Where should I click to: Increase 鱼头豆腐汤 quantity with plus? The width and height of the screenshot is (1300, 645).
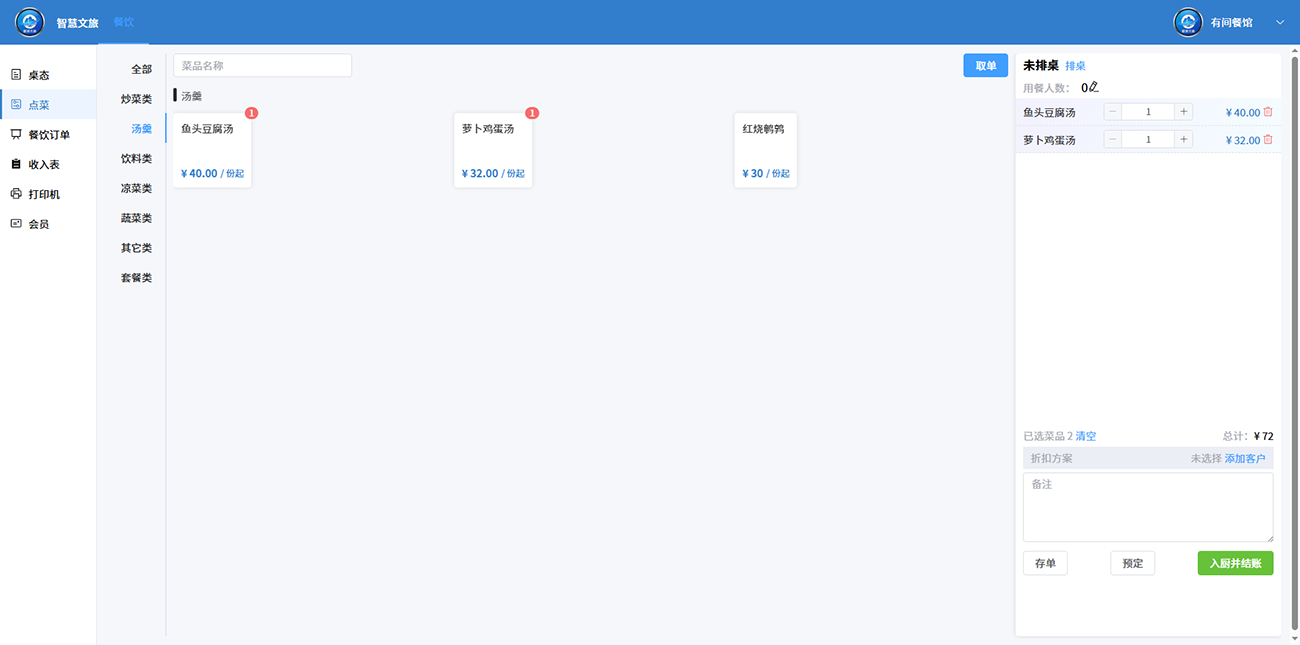click(1184, 112)
